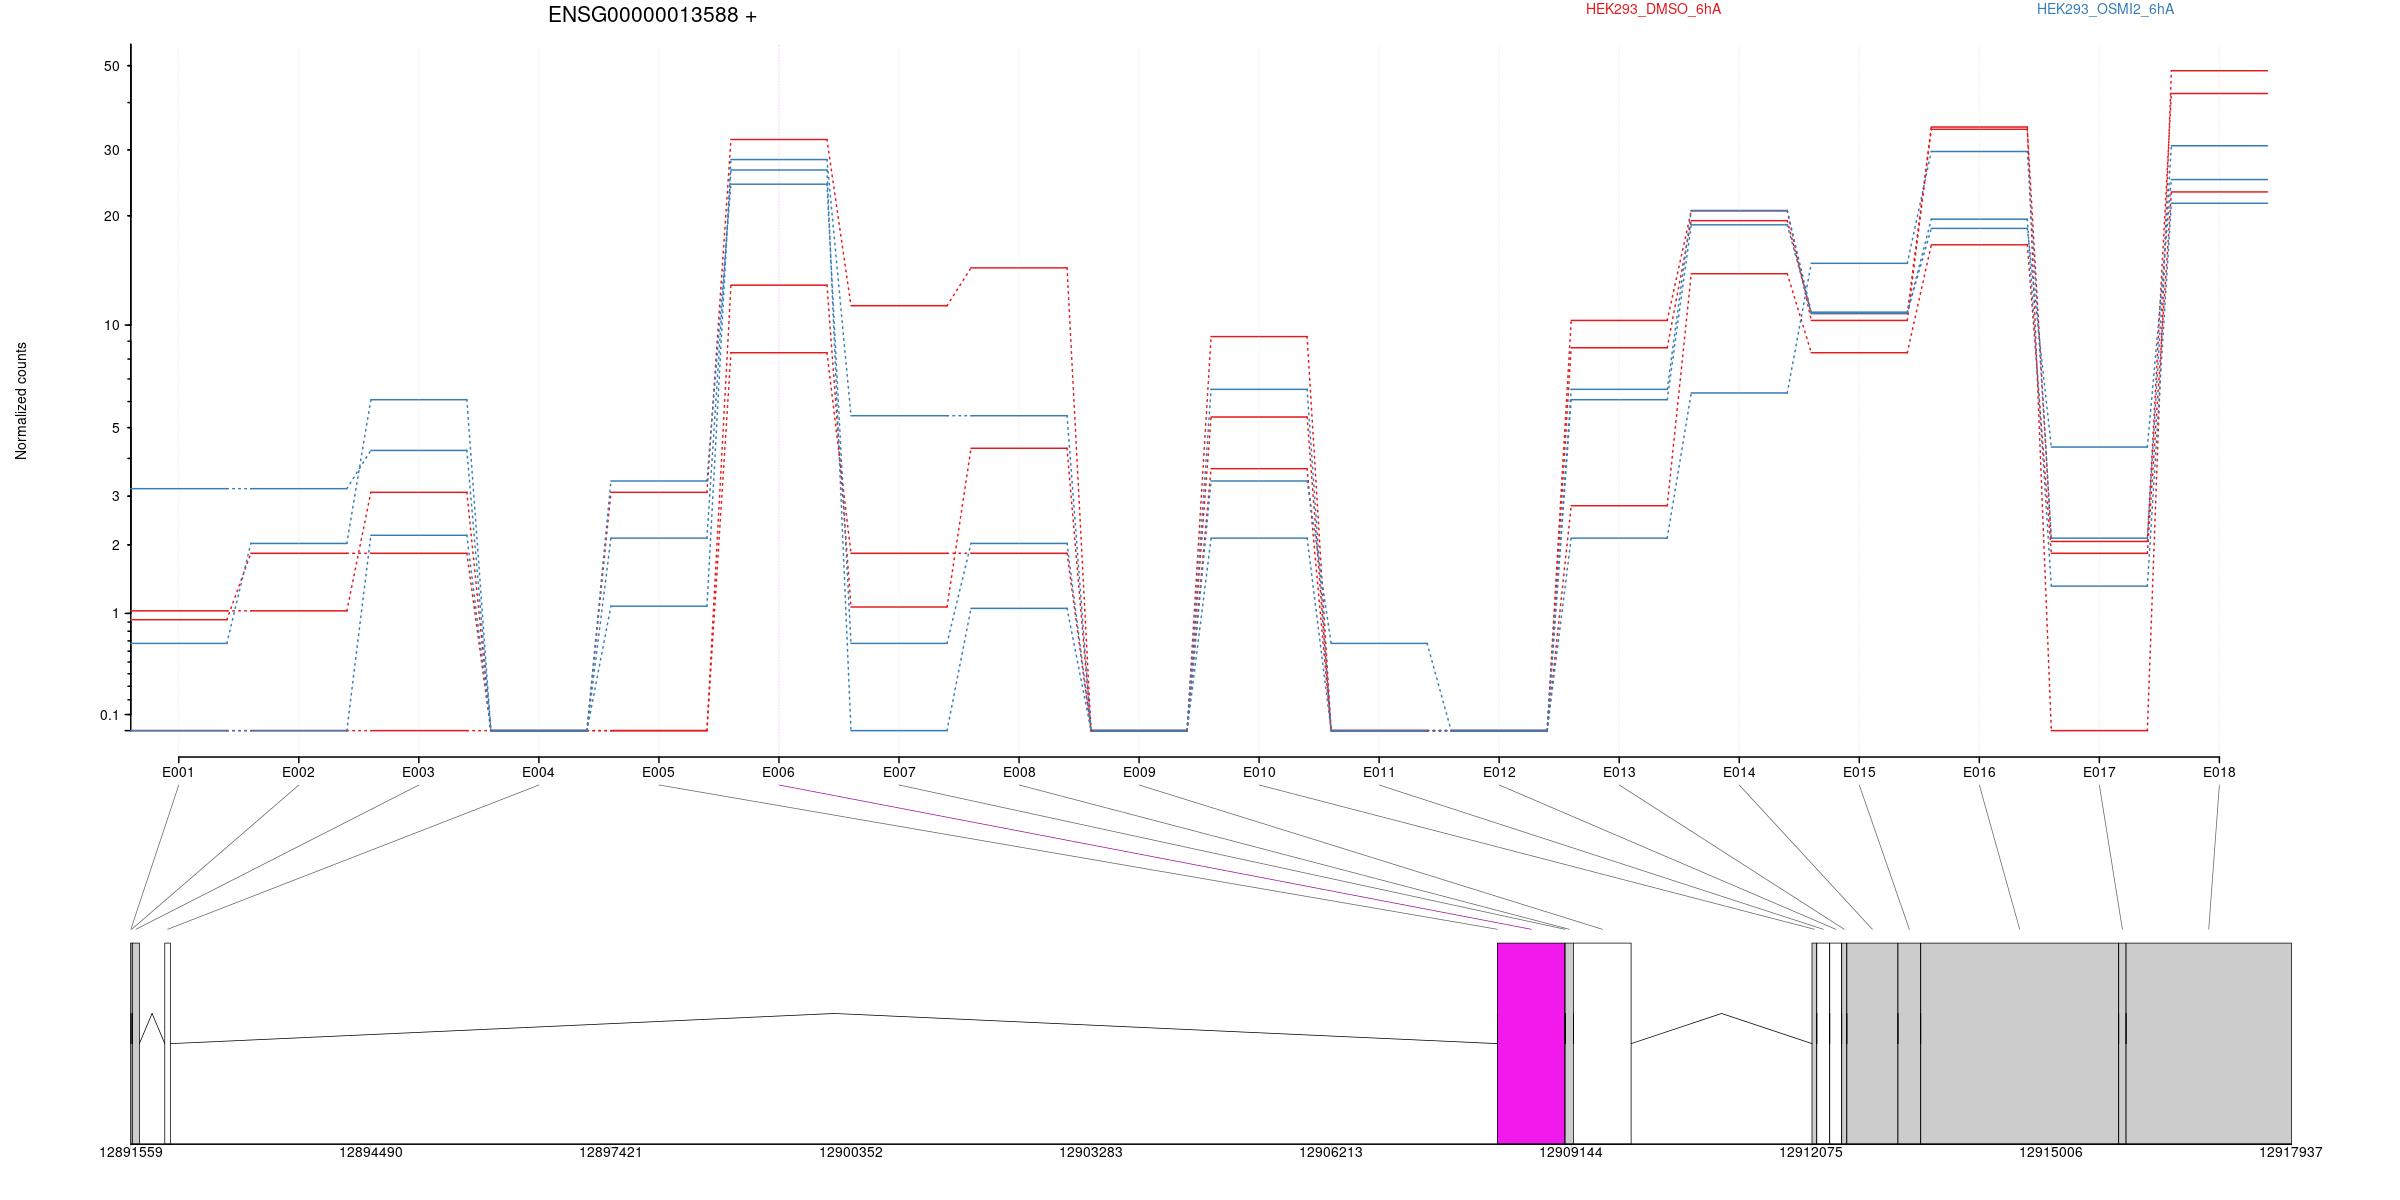Viewport: 2400px width, 1200px height.
Task: Select the HEK293_DMSO_6hA legend label
Action: point(1653,9)
